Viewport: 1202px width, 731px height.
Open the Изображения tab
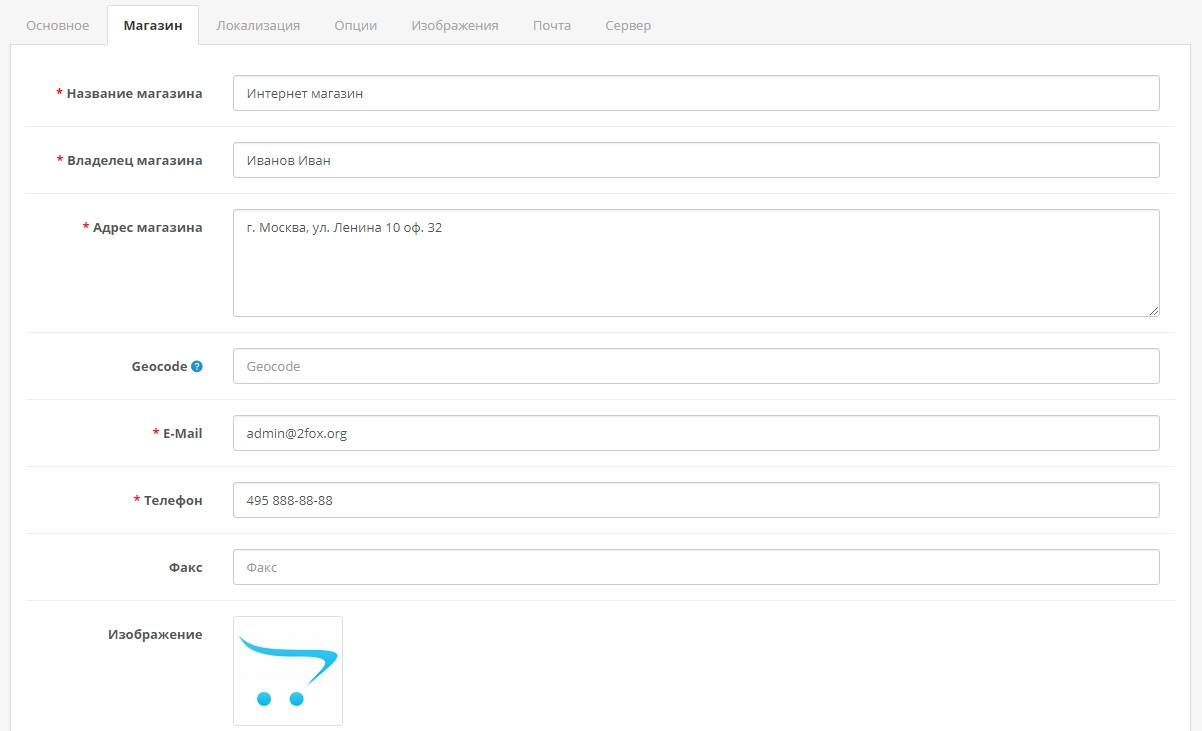coord(455,25)
